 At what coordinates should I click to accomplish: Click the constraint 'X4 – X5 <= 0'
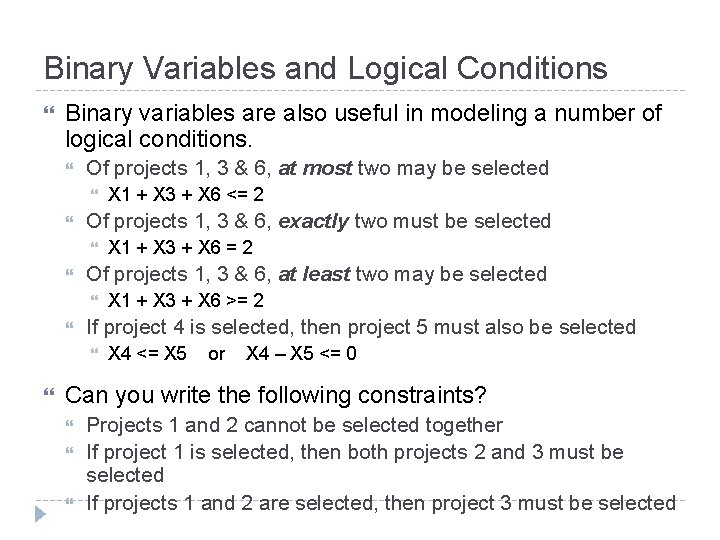pyautogui.click(x=301, y=354)
